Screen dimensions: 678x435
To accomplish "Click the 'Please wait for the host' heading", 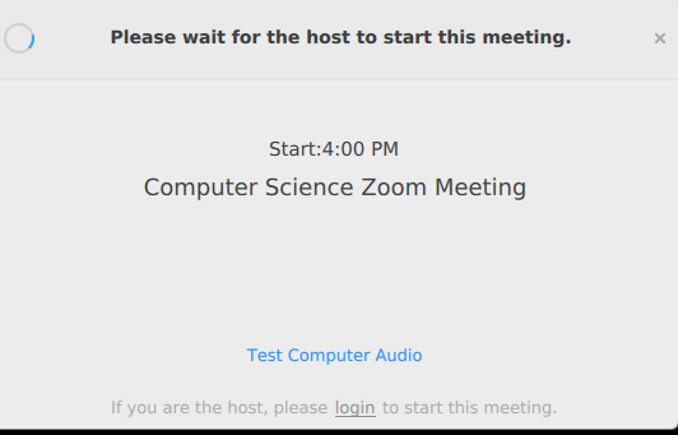I will tap(341, 37).
